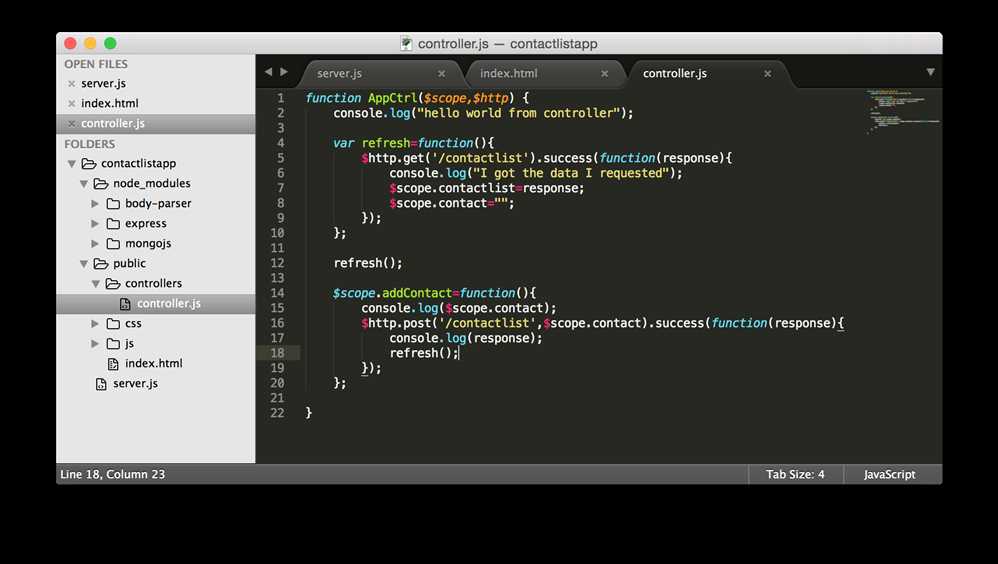Image resolution: width=998 pixels, height=564 pixels.
Task: Collapse the controllers folder arrow
Action: click(x=95, y=284)
